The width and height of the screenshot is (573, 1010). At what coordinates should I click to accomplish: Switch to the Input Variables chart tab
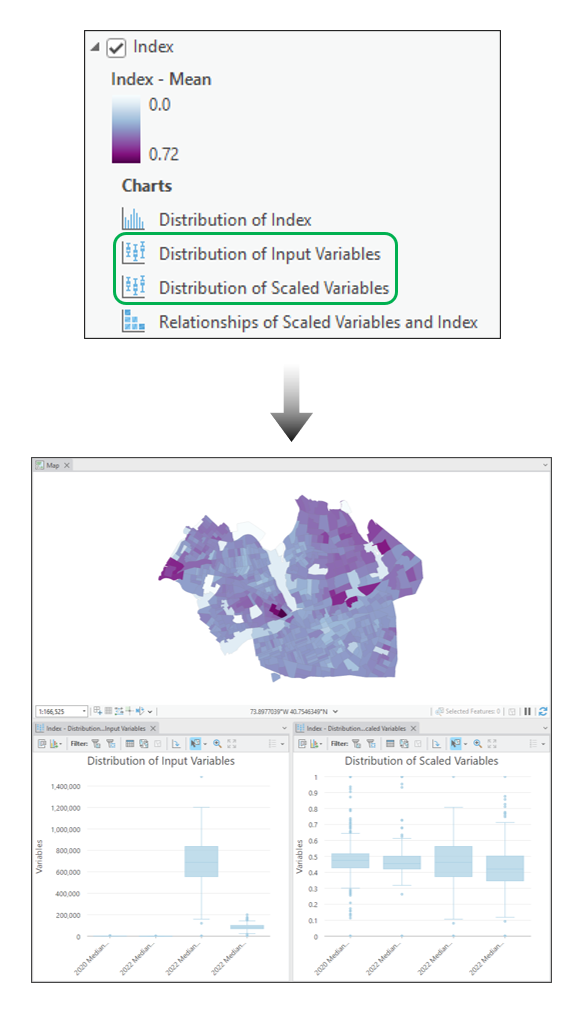pyautogui.click(x=95, y=728)
